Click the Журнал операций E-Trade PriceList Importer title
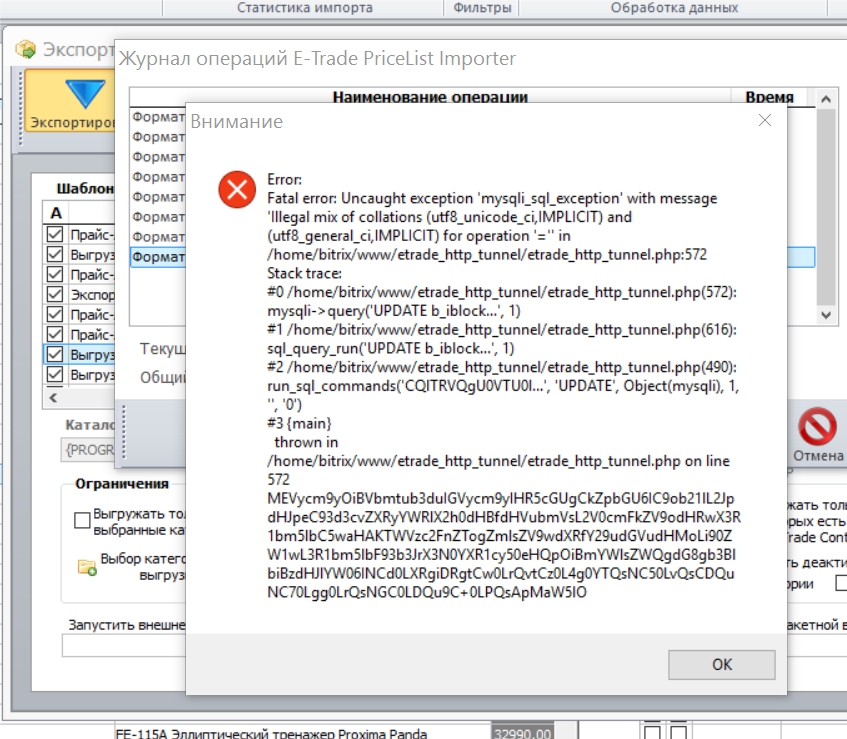847x739 pixels. (x=317, y=58)
